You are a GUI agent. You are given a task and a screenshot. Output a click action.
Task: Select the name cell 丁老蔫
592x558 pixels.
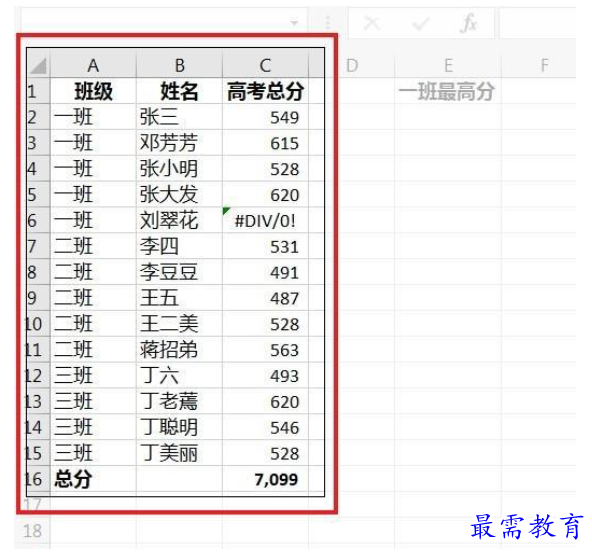[179, 401]
